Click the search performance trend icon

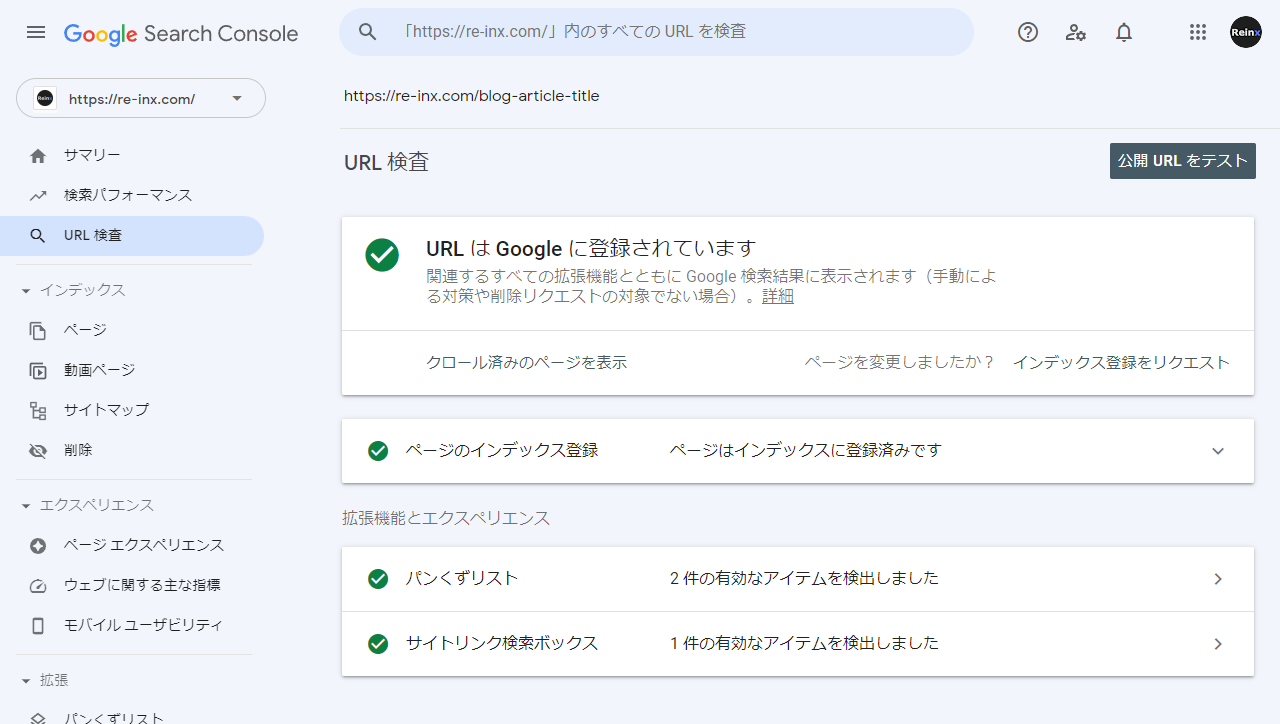point(38,195)
